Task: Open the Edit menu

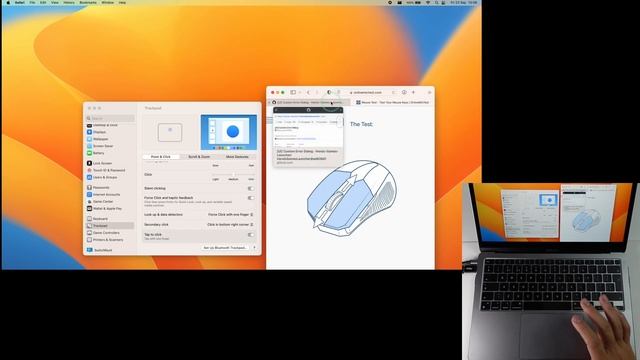Action: [43, 2]
